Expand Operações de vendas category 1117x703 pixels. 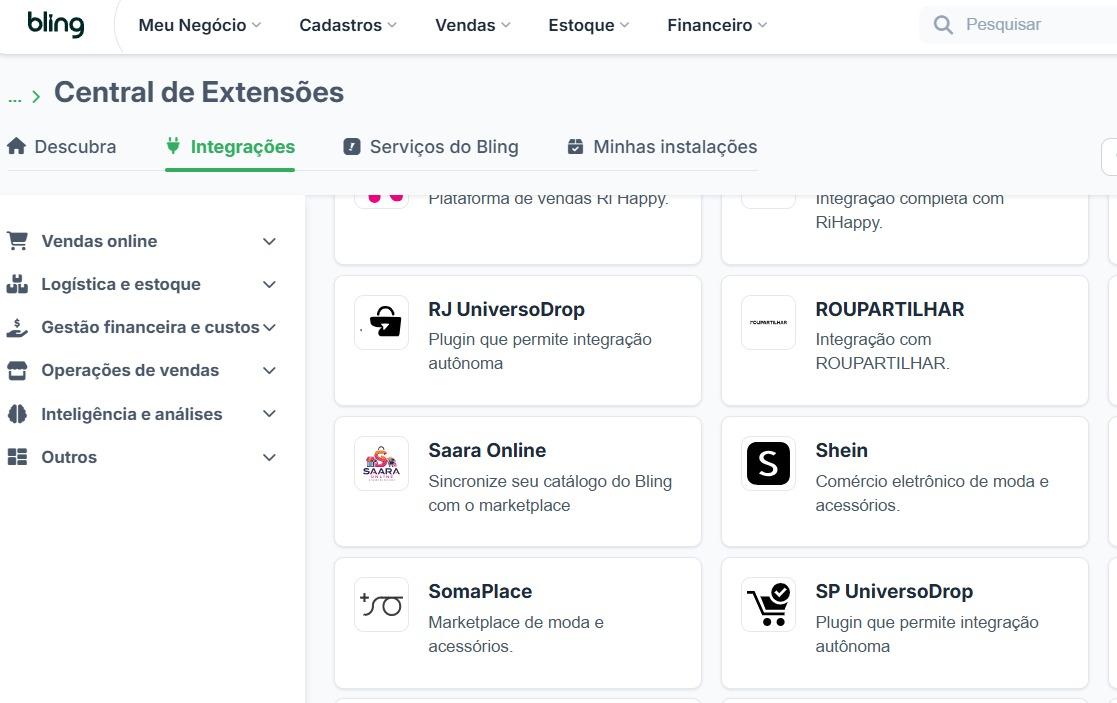pos(141,370)
